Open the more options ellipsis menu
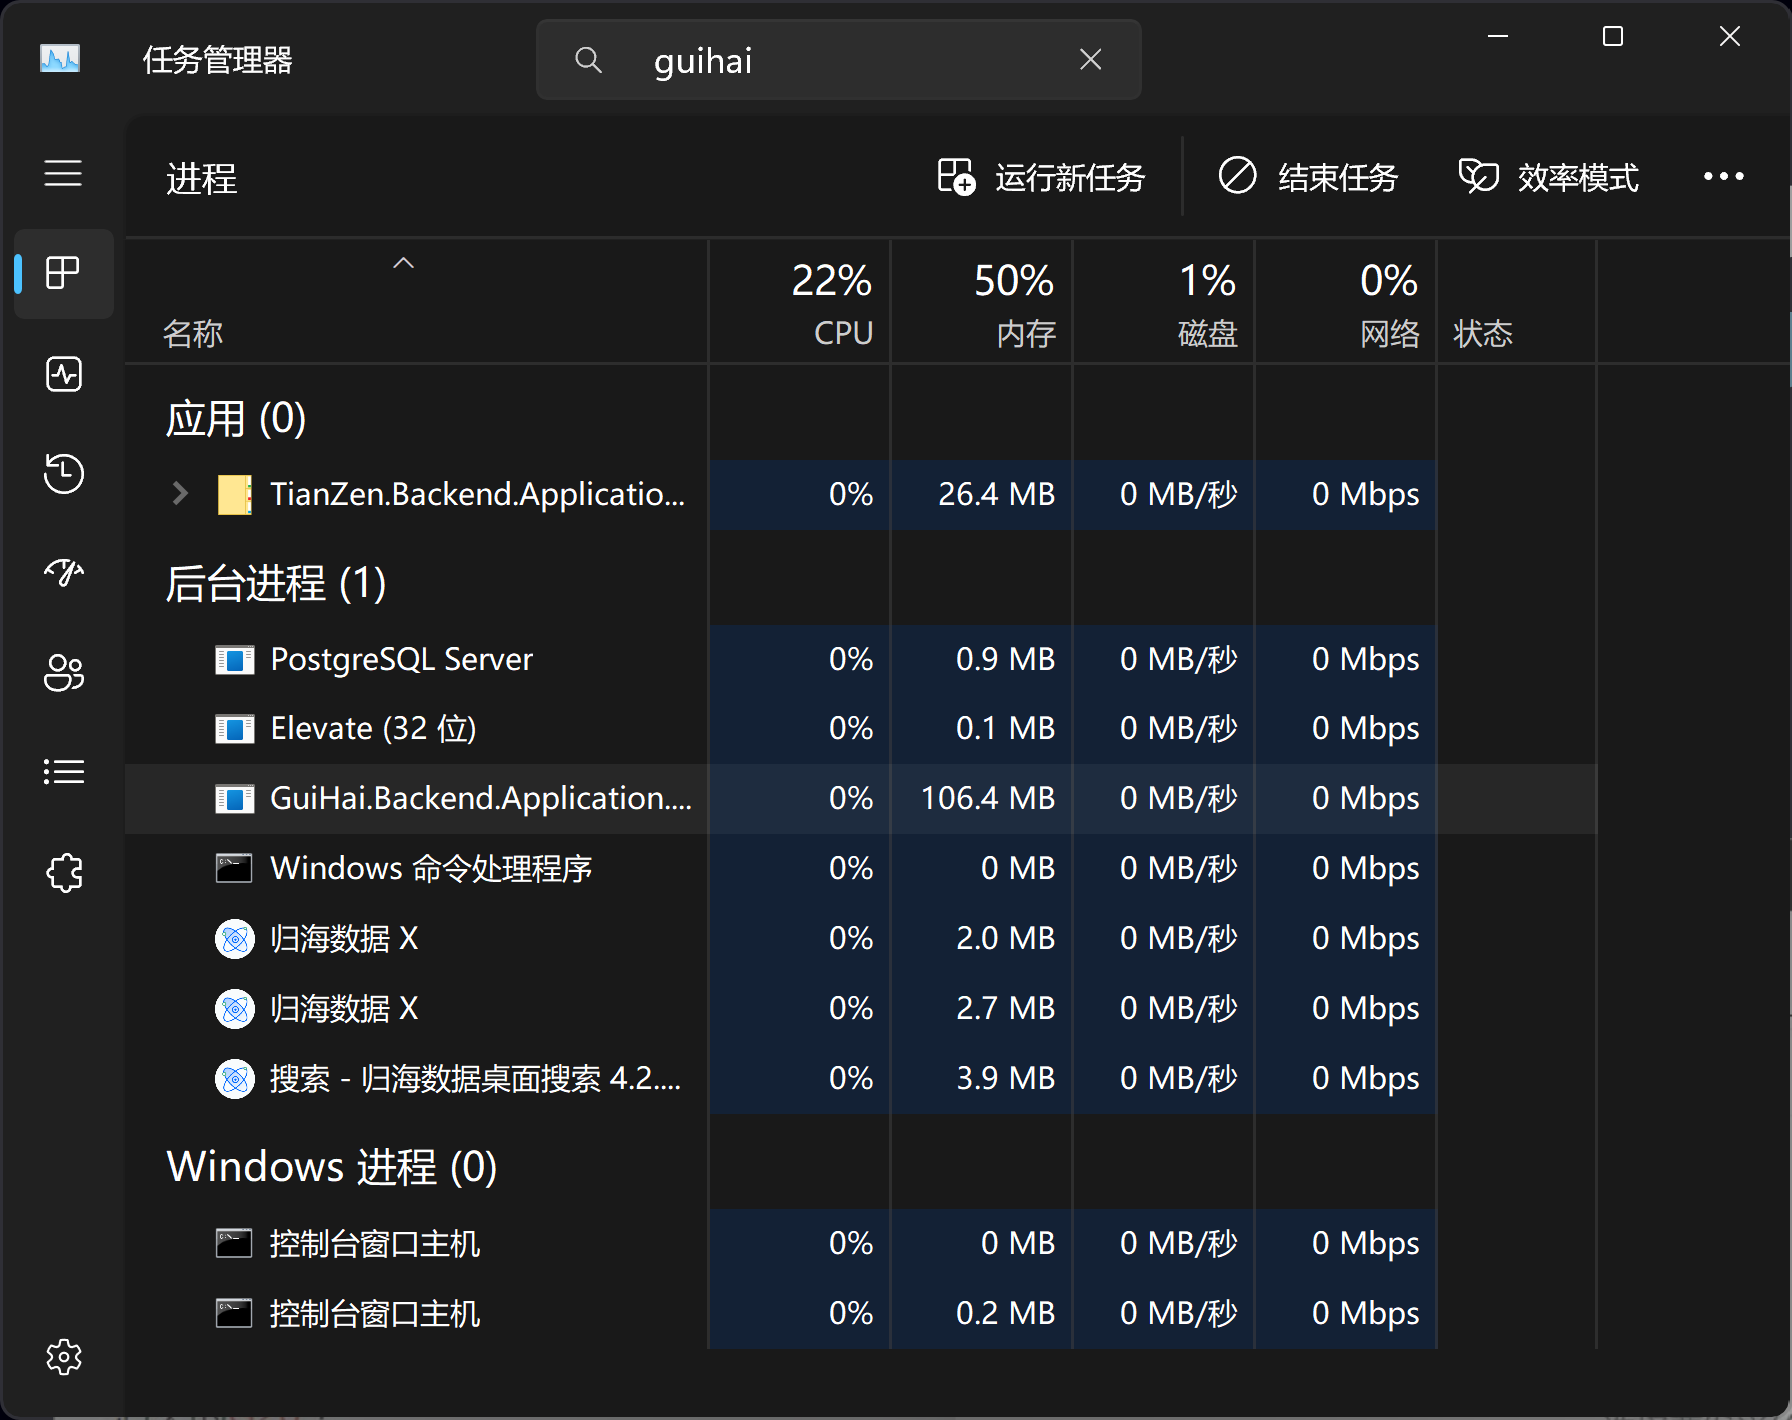1792x1420 pixels. [x=1723, y=177]
